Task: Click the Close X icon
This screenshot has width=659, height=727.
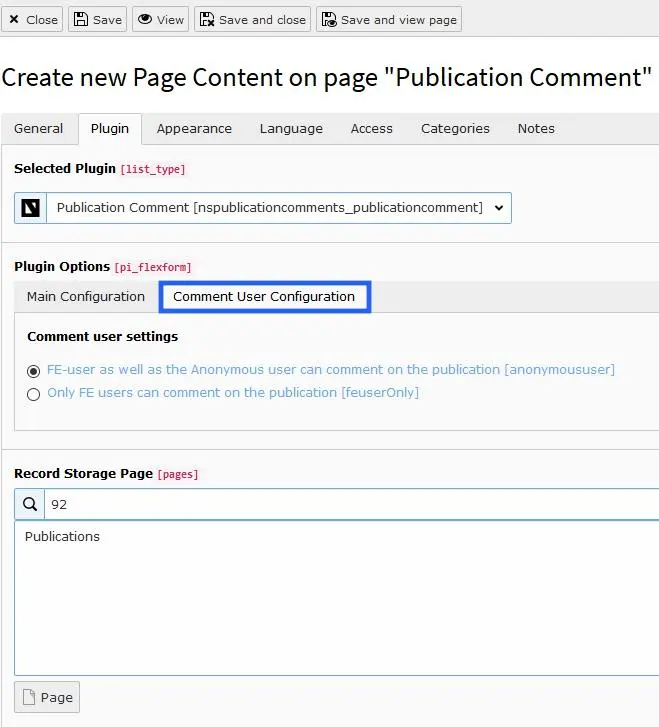Action: 14,19
